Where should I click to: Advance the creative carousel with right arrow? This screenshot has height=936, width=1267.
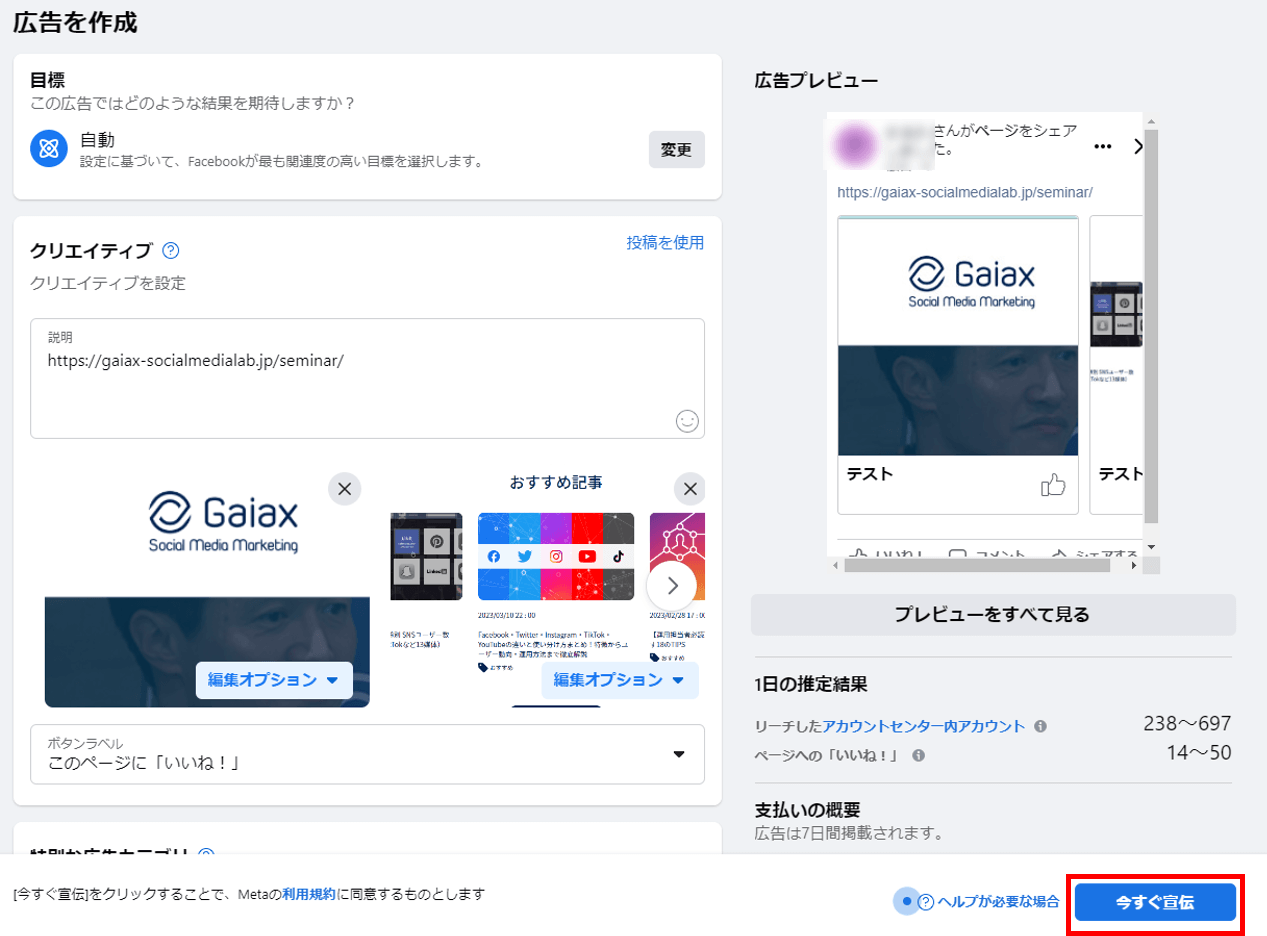coord(672,585)
